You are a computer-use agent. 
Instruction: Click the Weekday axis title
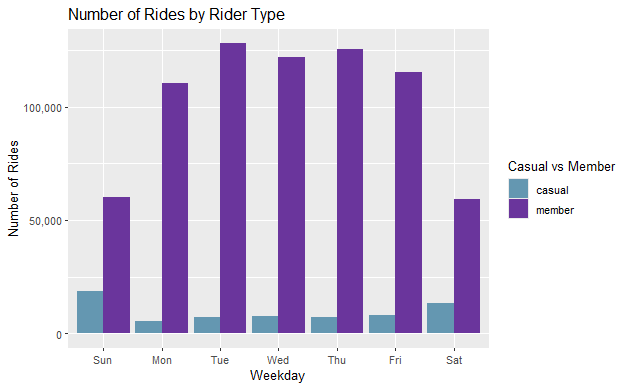[x=278, y=375]
